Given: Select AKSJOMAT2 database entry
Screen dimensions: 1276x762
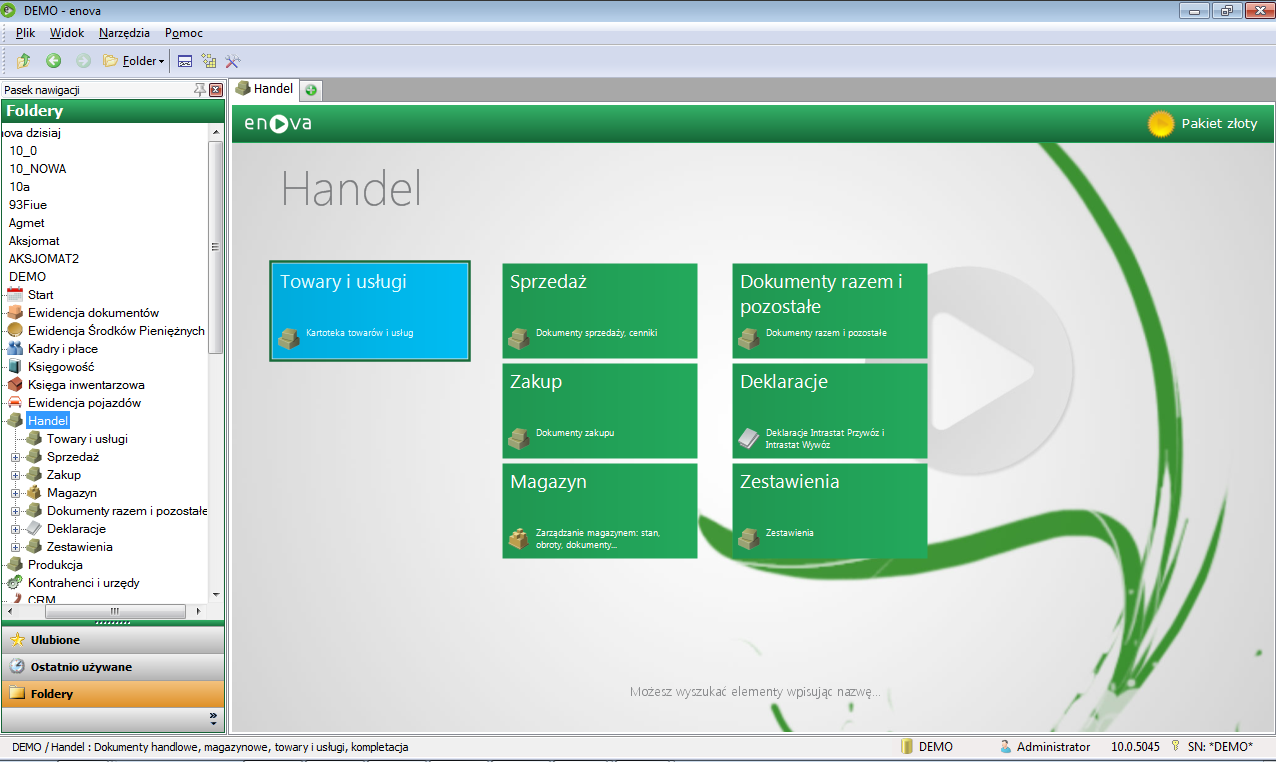Looking at the screenshot, I should (44, 259).
